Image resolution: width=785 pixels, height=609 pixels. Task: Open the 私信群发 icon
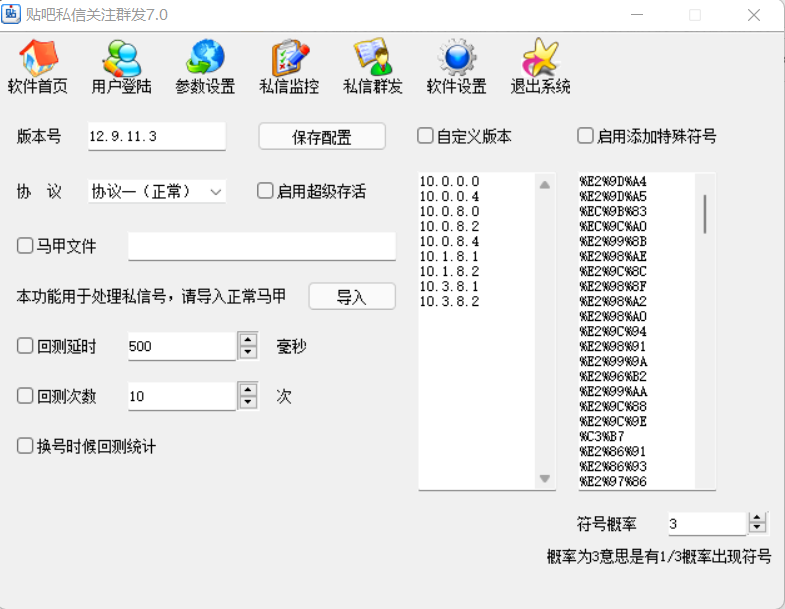pyautogui.click(x=373, y=67)
